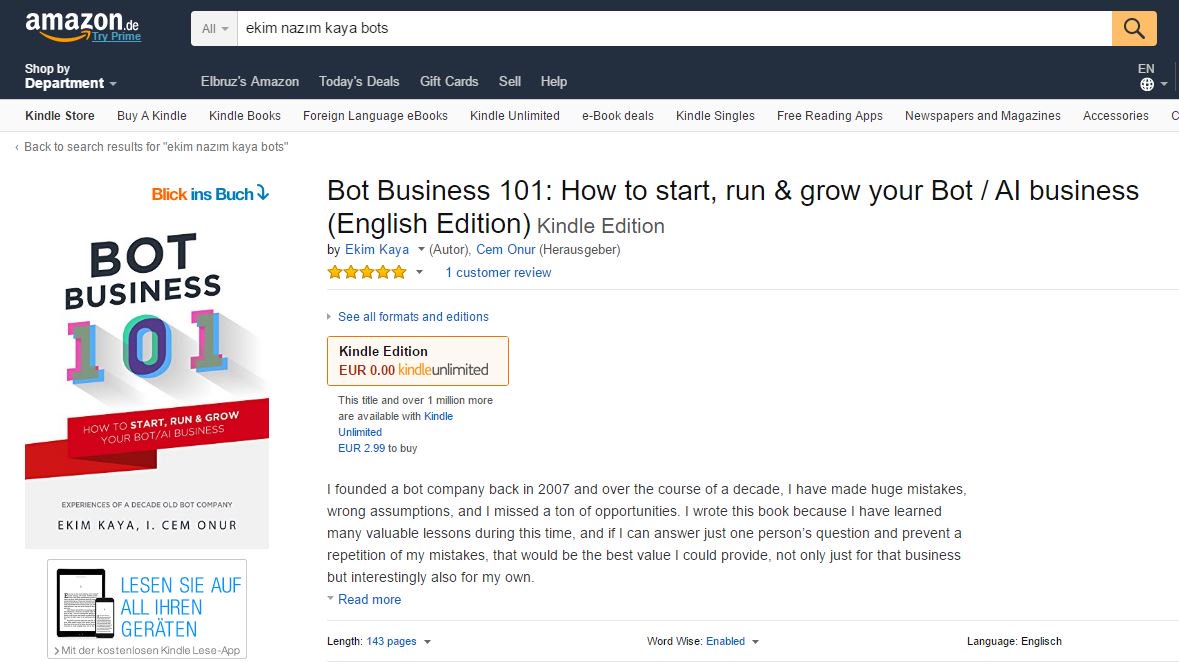Click the Try Prime link
The height and width of the screenshot is (662, 1179).
(x=116, y=36)
